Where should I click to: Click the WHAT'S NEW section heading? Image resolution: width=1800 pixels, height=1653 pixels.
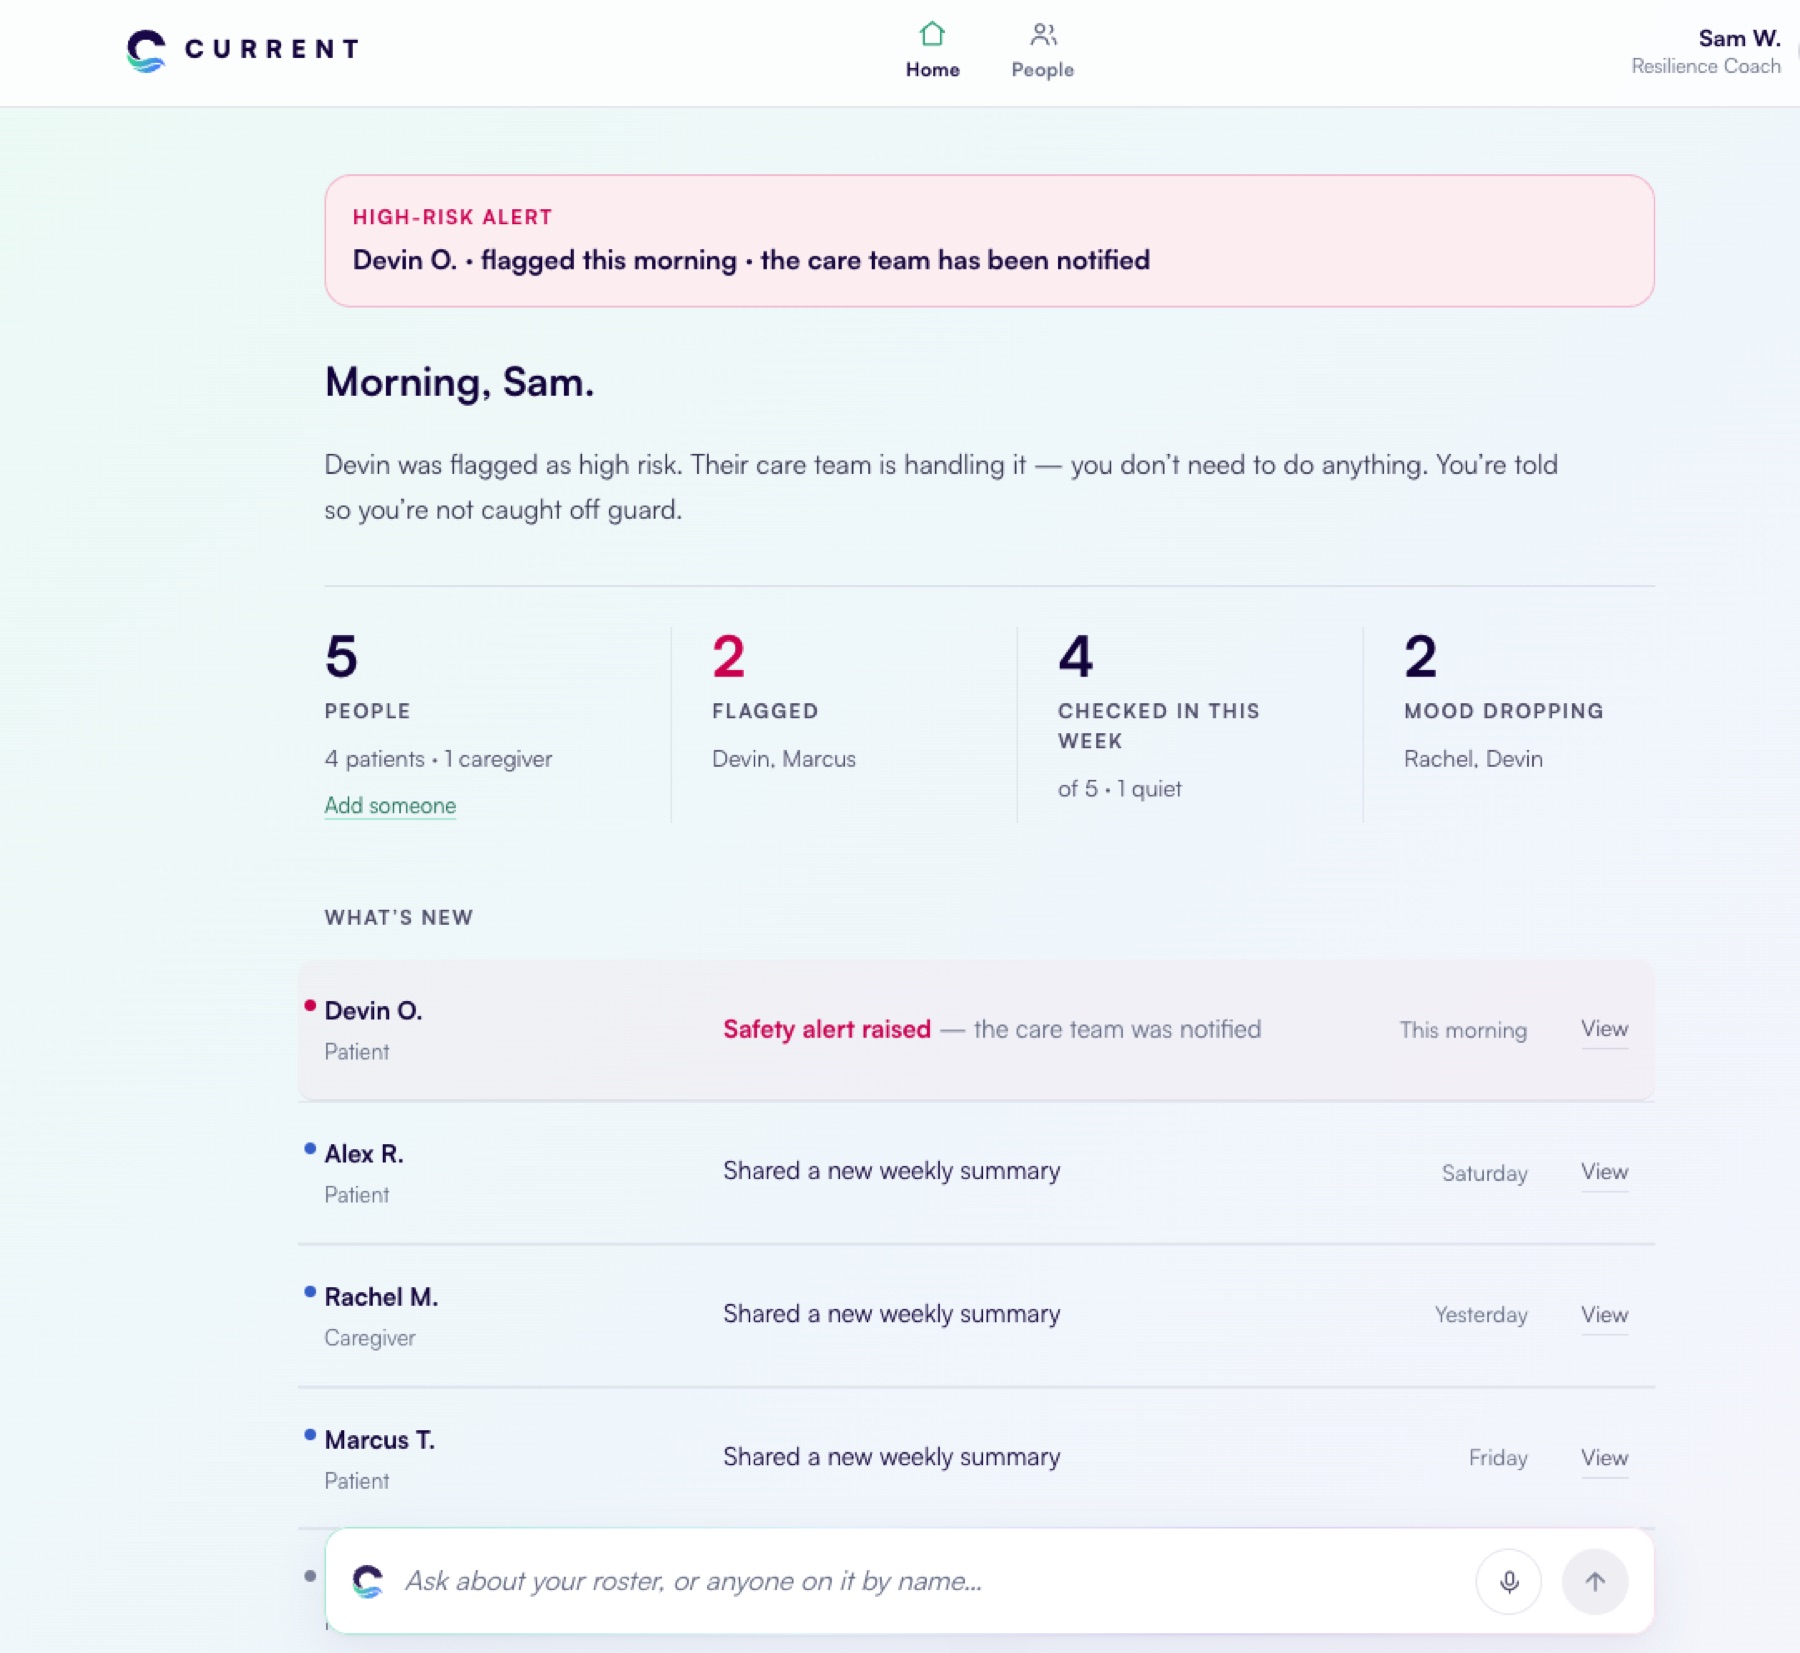(399, 918)
